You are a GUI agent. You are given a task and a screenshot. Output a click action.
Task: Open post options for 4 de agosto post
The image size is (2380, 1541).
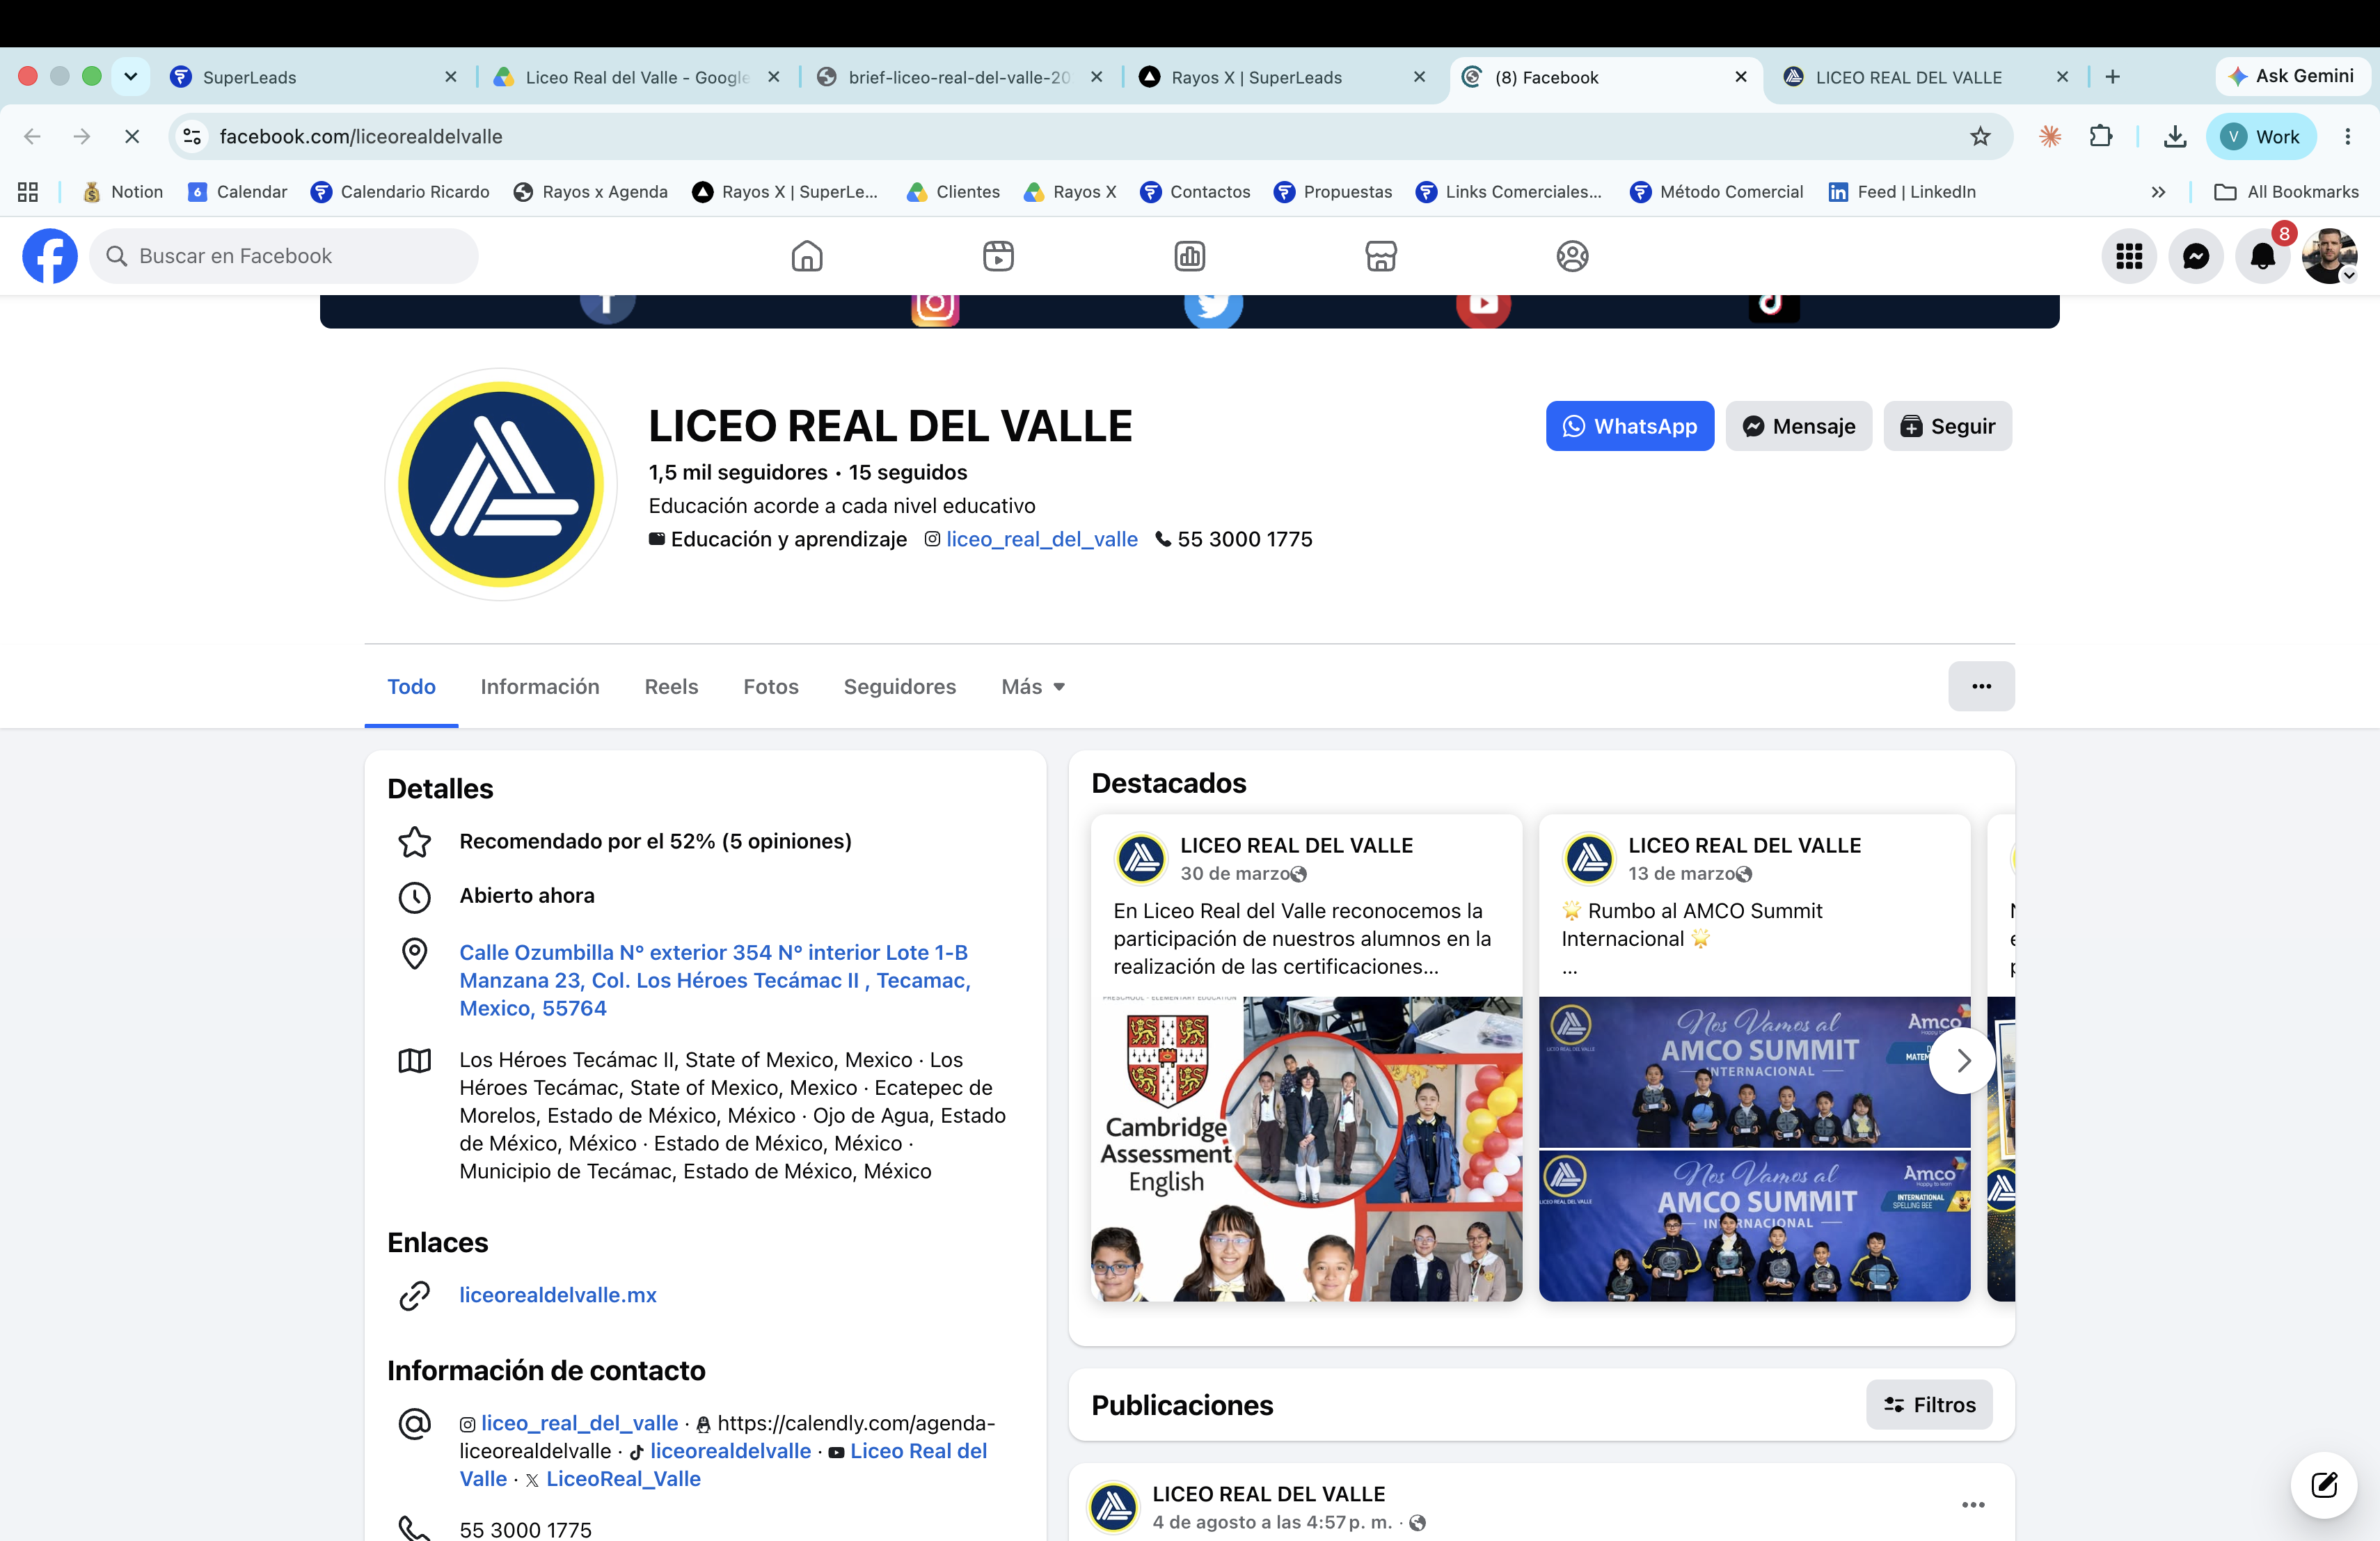click(1973, 1504)
